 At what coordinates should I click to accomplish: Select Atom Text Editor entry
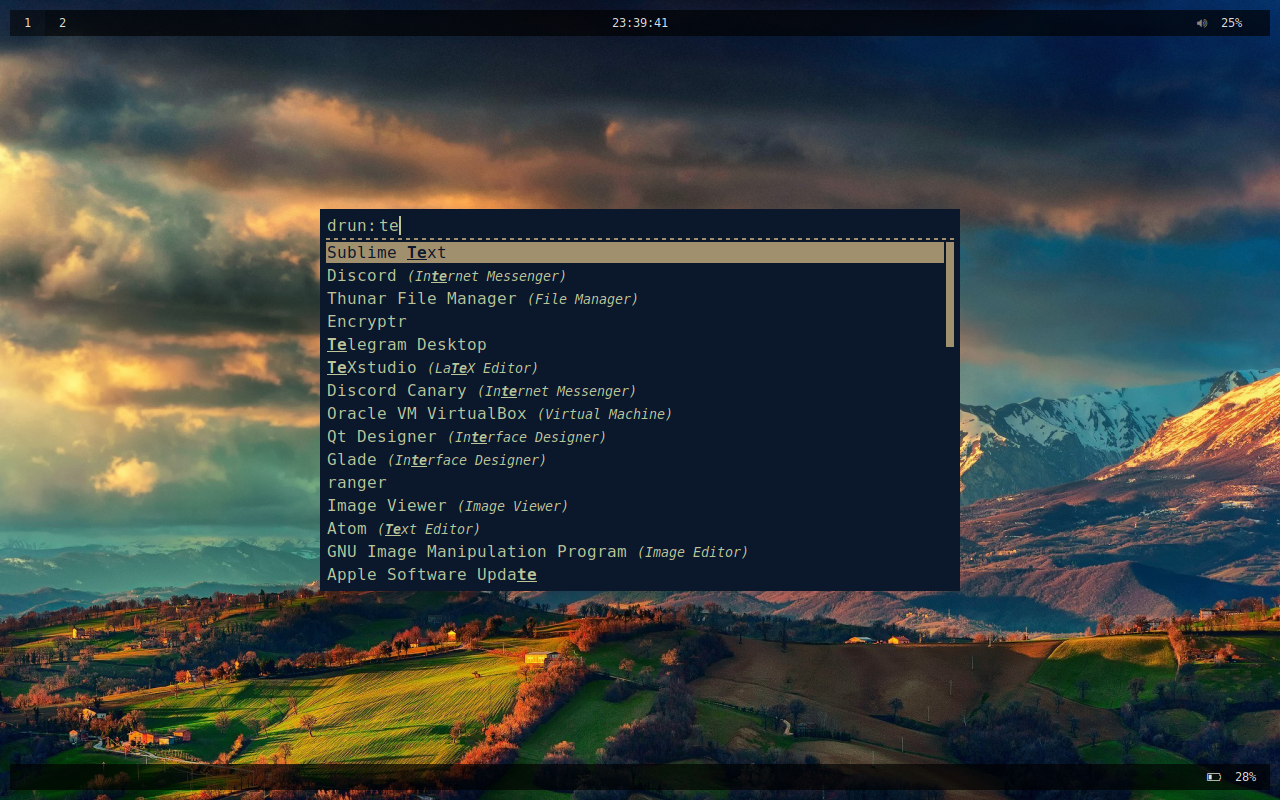tap(635, 529)
